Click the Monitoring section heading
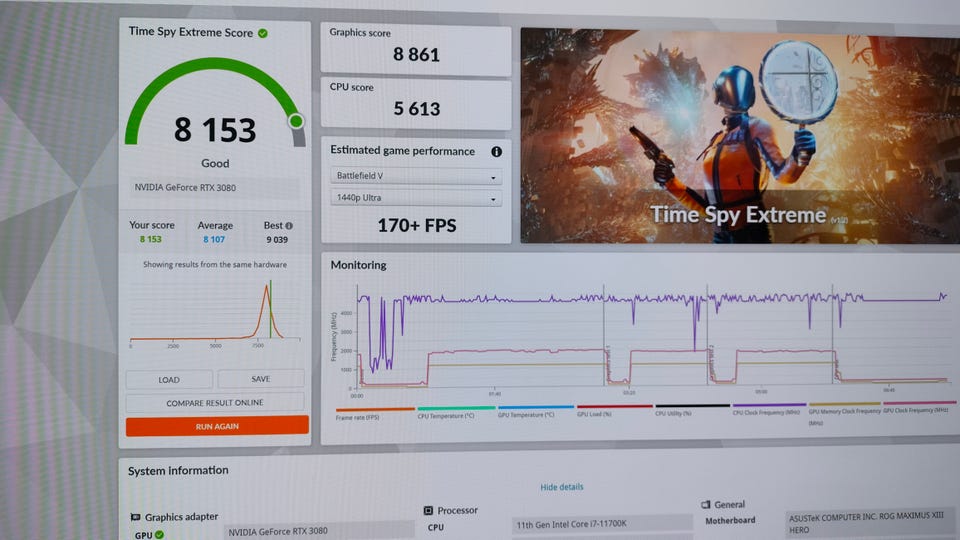The width and height of the screenshot is (960, 540). [x=358, y=265]
